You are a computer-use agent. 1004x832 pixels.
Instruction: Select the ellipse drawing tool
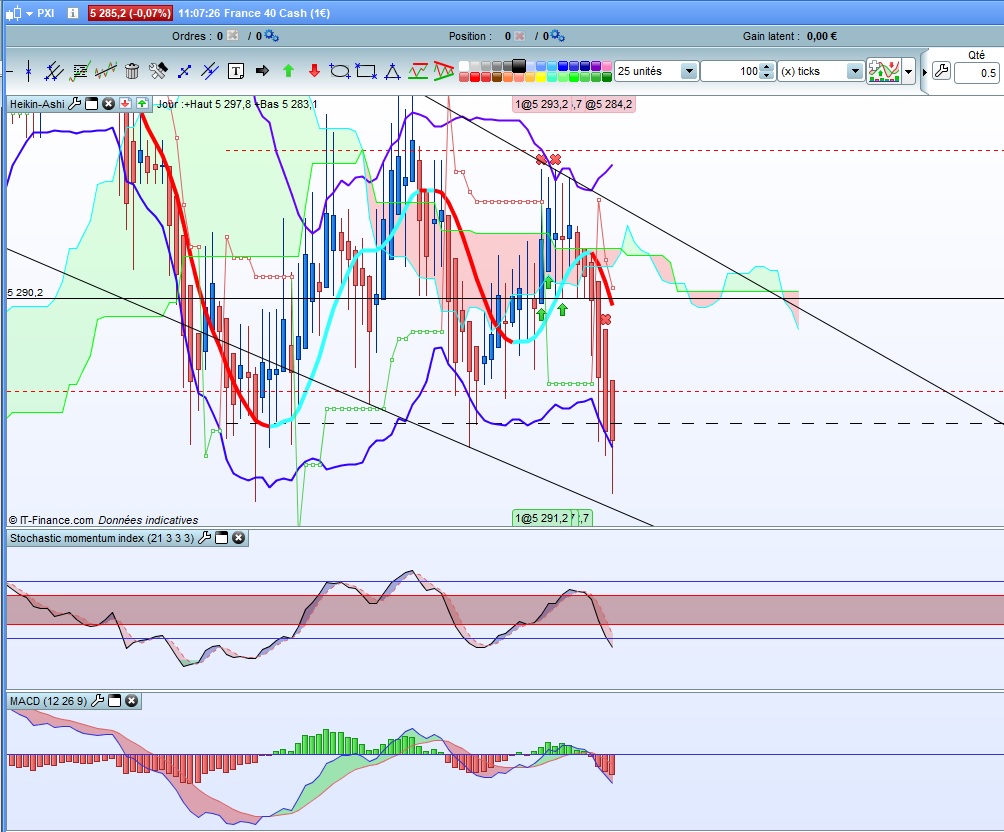(x=339, y=71)
